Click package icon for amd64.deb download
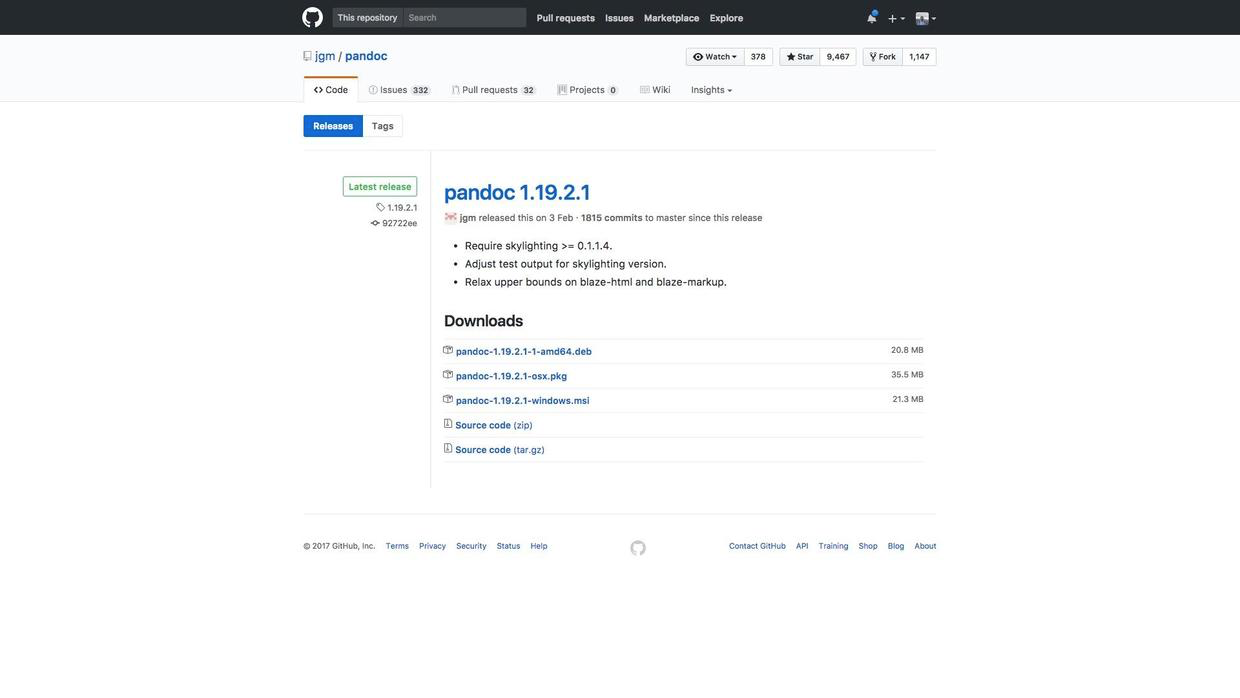The height and width of the screenshot is (698, 1240). [448, 350]
